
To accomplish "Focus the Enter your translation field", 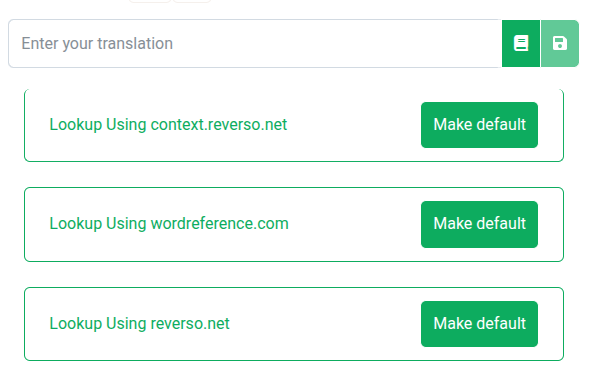I will (255, 44).
